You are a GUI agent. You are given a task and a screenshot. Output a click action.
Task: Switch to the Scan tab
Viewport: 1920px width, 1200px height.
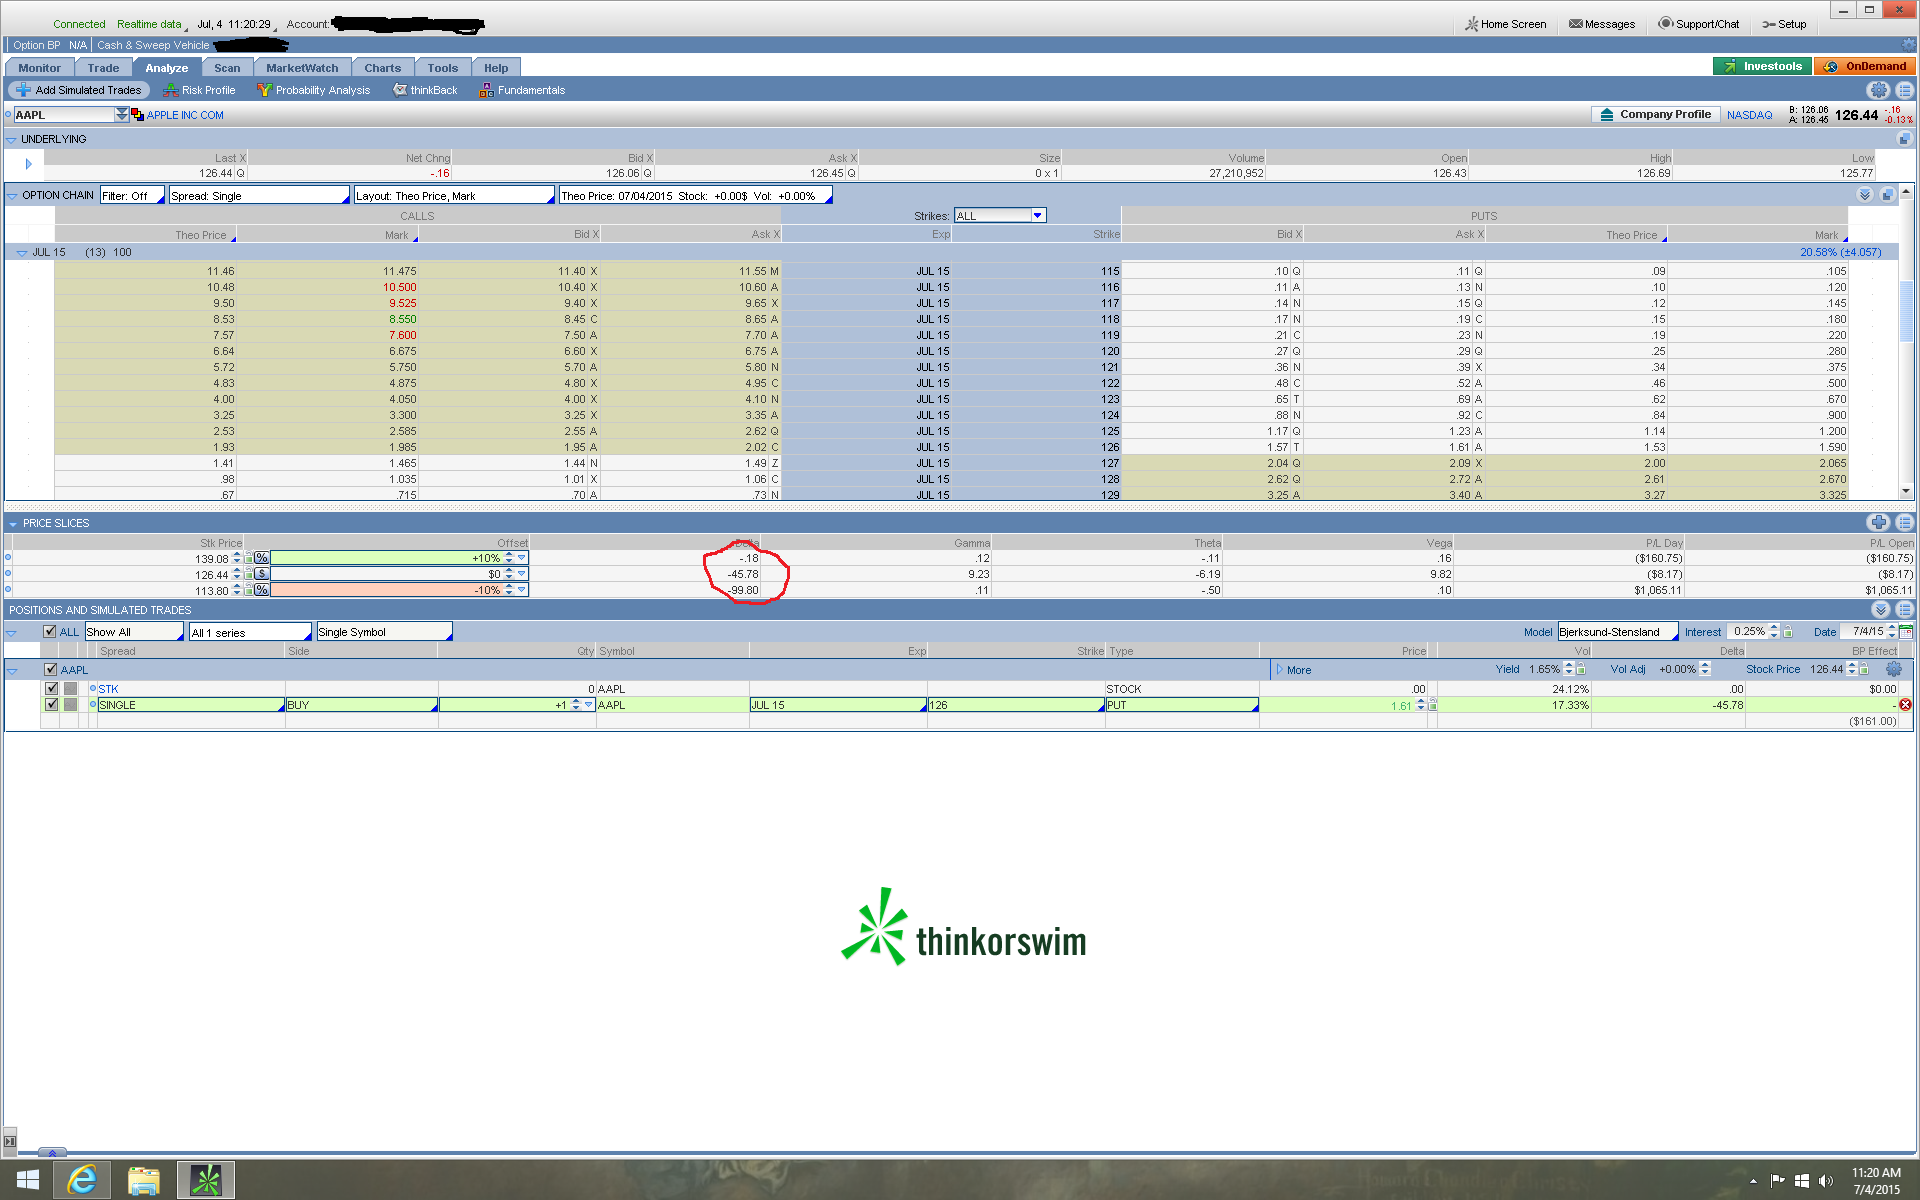pyautogui.click(x=227, y=68)
